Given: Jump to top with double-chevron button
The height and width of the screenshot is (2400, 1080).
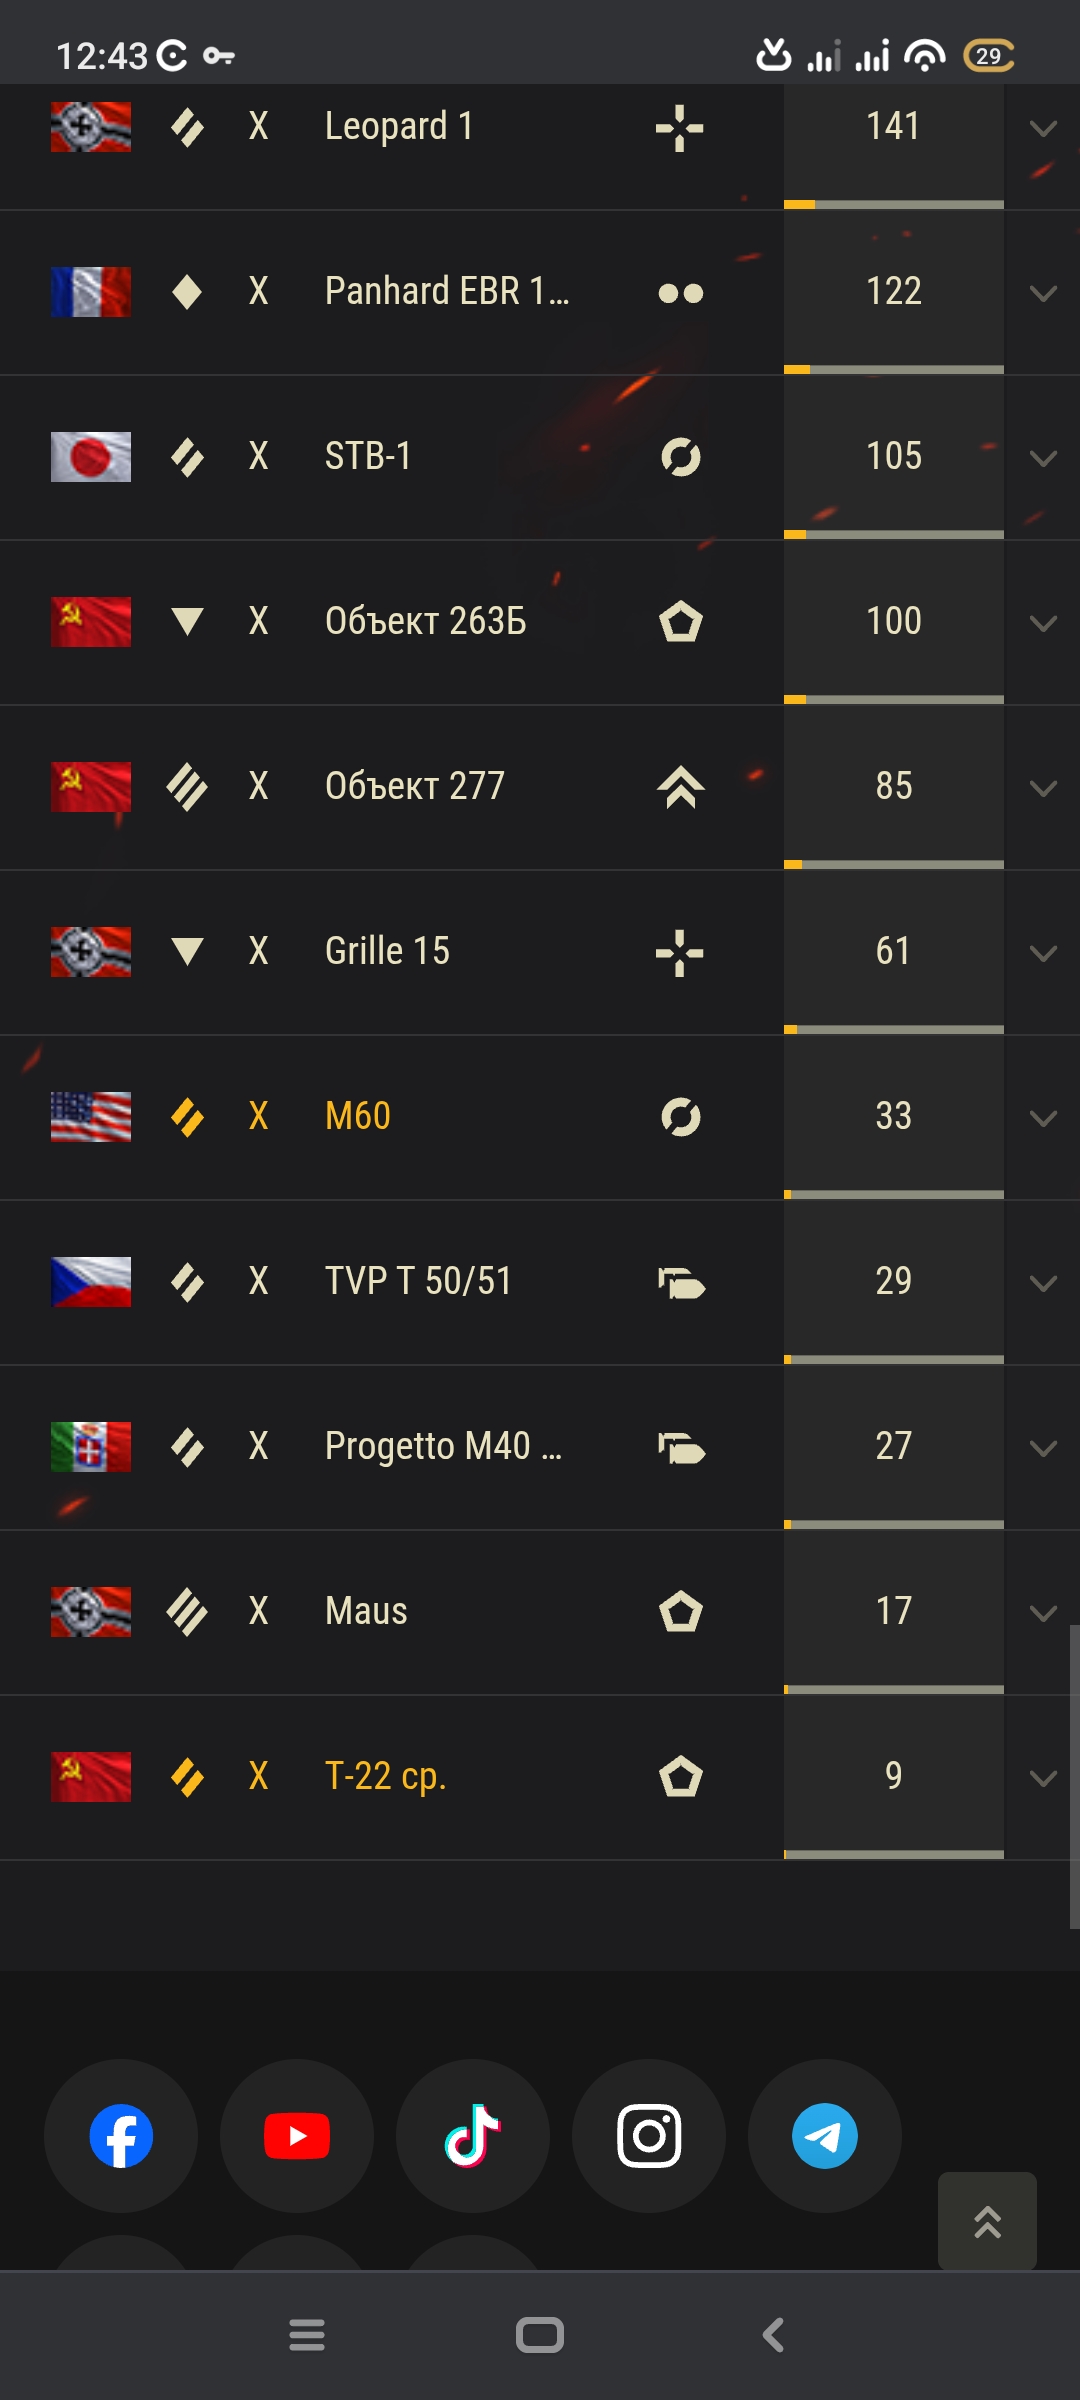Looking at the screenshot, I should tap(987, 2221).
